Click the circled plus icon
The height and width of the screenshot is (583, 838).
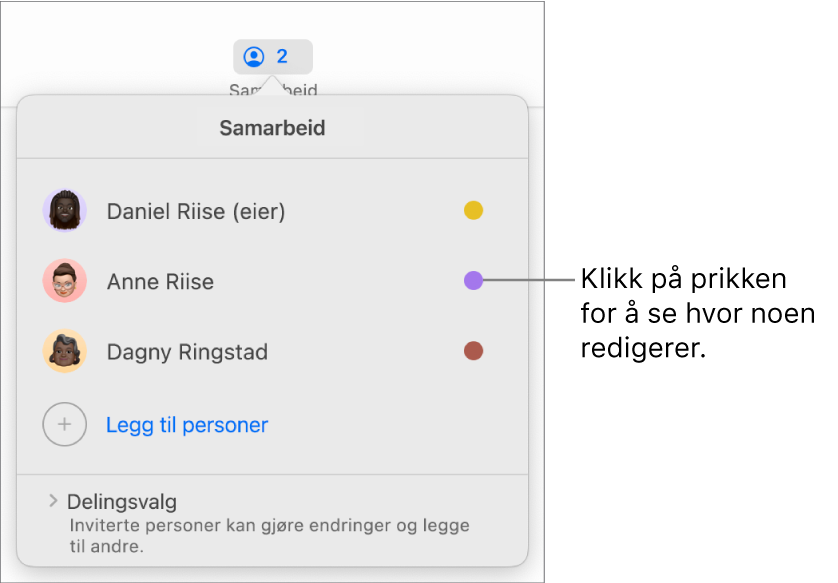65,424
